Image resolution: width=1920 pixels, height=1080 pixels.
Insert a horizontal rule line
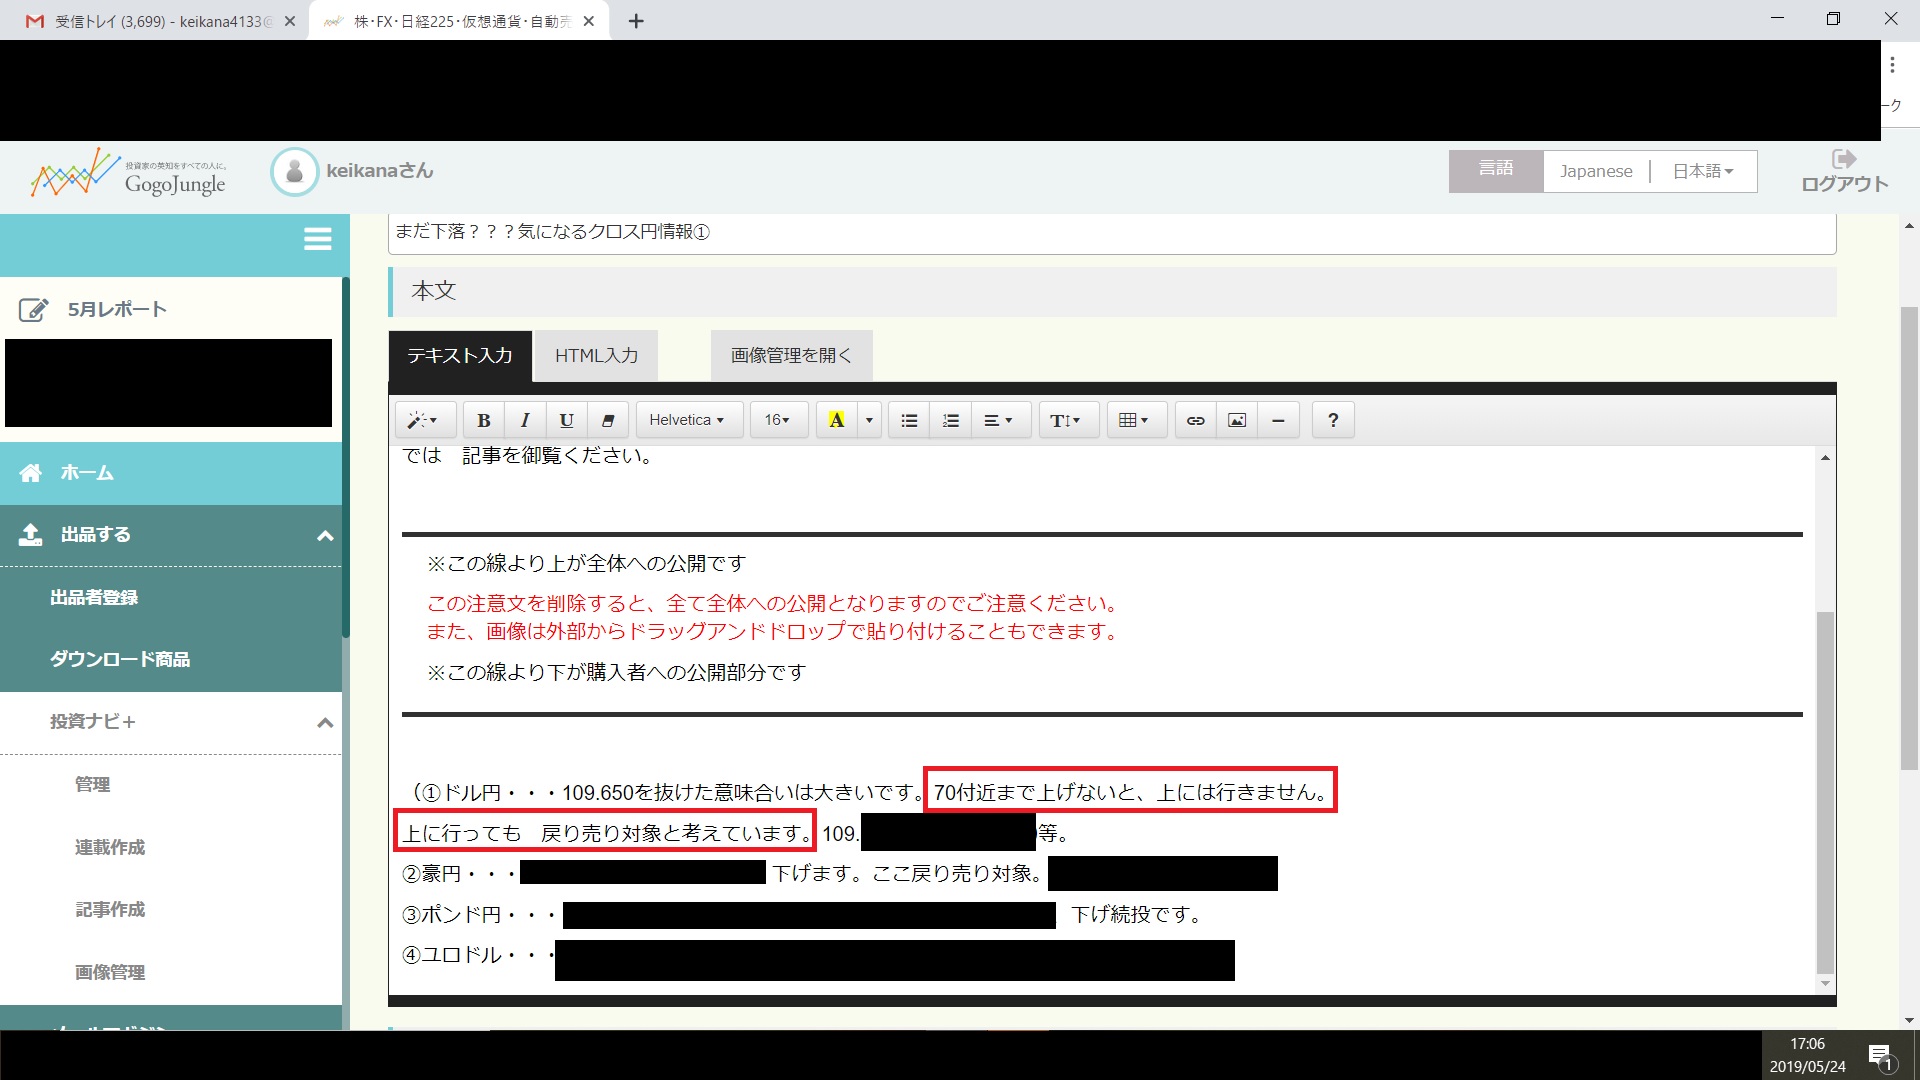coord(1278,420)
